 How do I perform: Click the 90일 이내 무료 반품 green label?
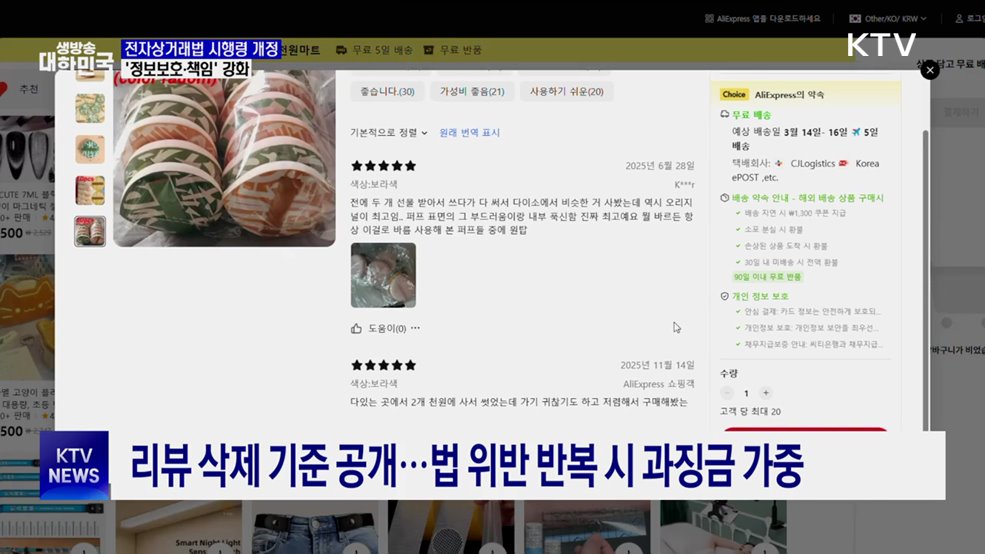tap(768, 277)
